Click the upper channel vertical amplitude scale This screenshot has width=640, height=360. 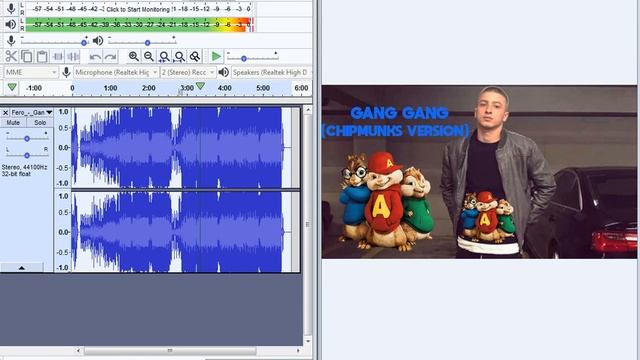(63, 148)
